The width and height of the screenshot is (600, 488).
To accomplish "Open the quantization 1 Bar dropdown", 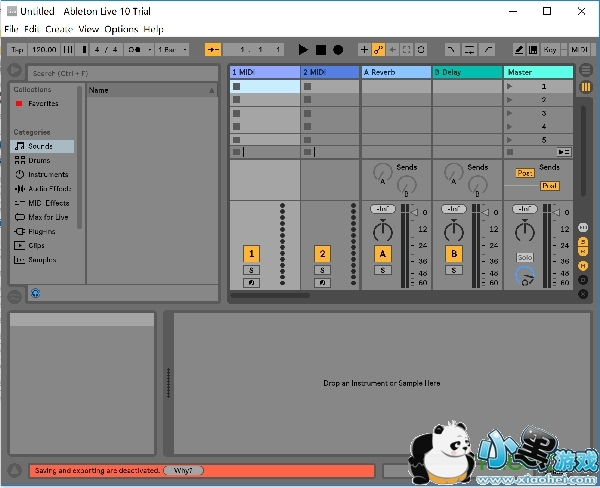I will 172,49.
